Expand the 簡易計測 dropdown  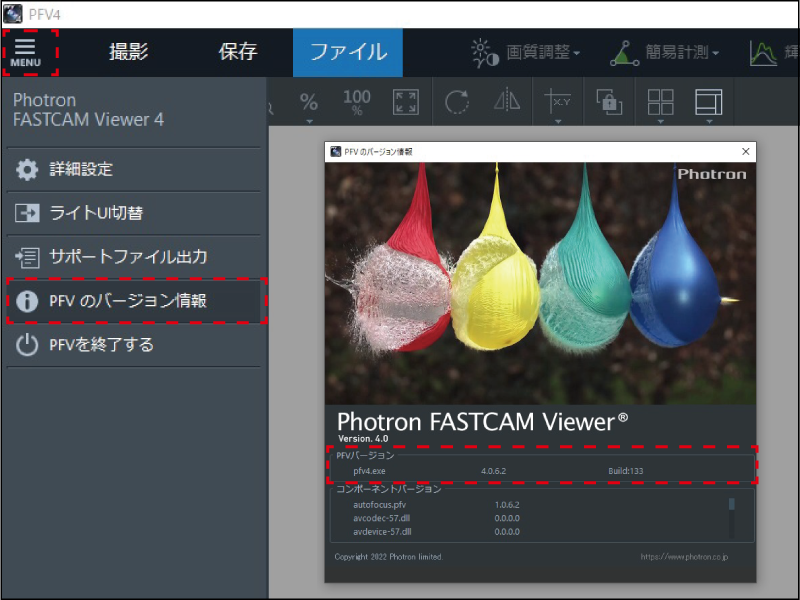665,53
